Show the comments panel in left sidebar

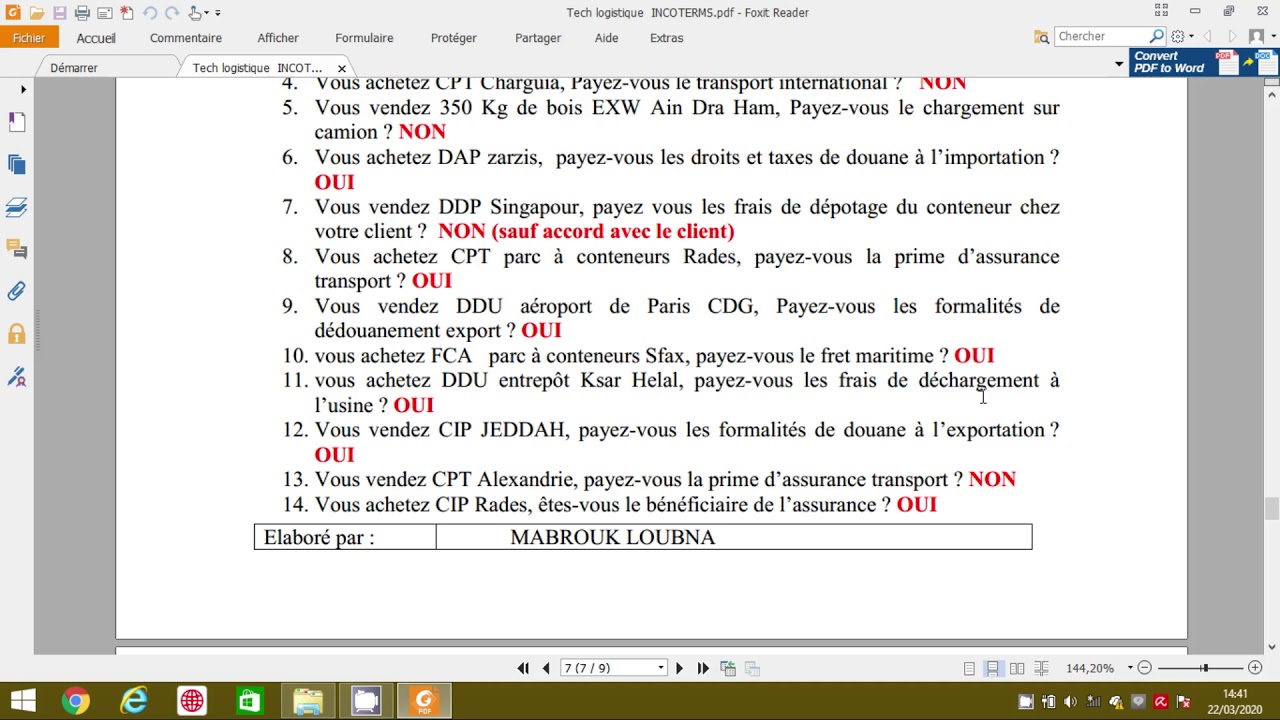tap(17, 249)
